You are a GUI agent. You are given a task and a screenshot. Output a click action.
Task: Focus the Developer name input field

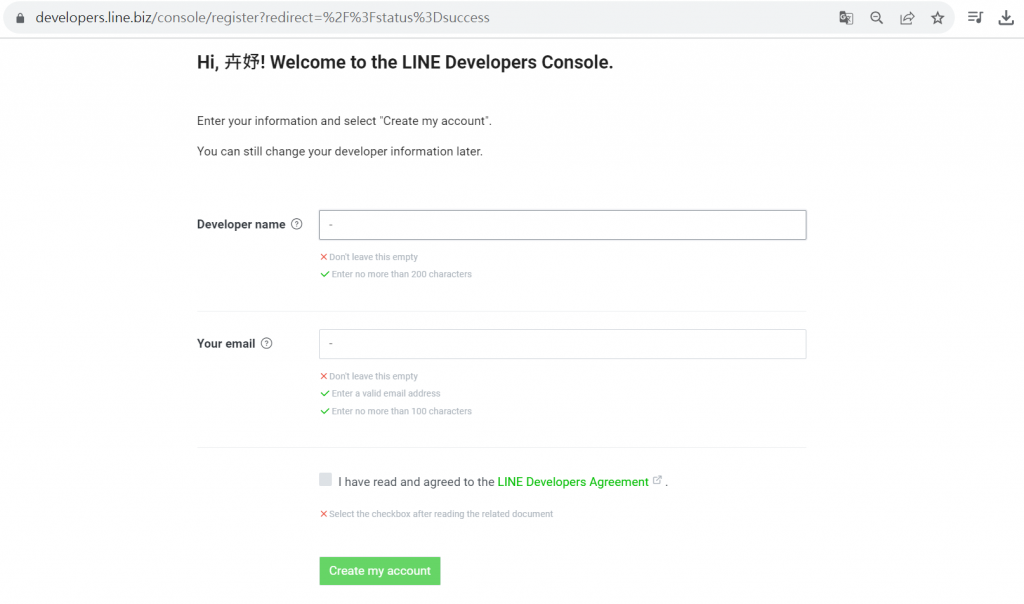tap(562, 225)
